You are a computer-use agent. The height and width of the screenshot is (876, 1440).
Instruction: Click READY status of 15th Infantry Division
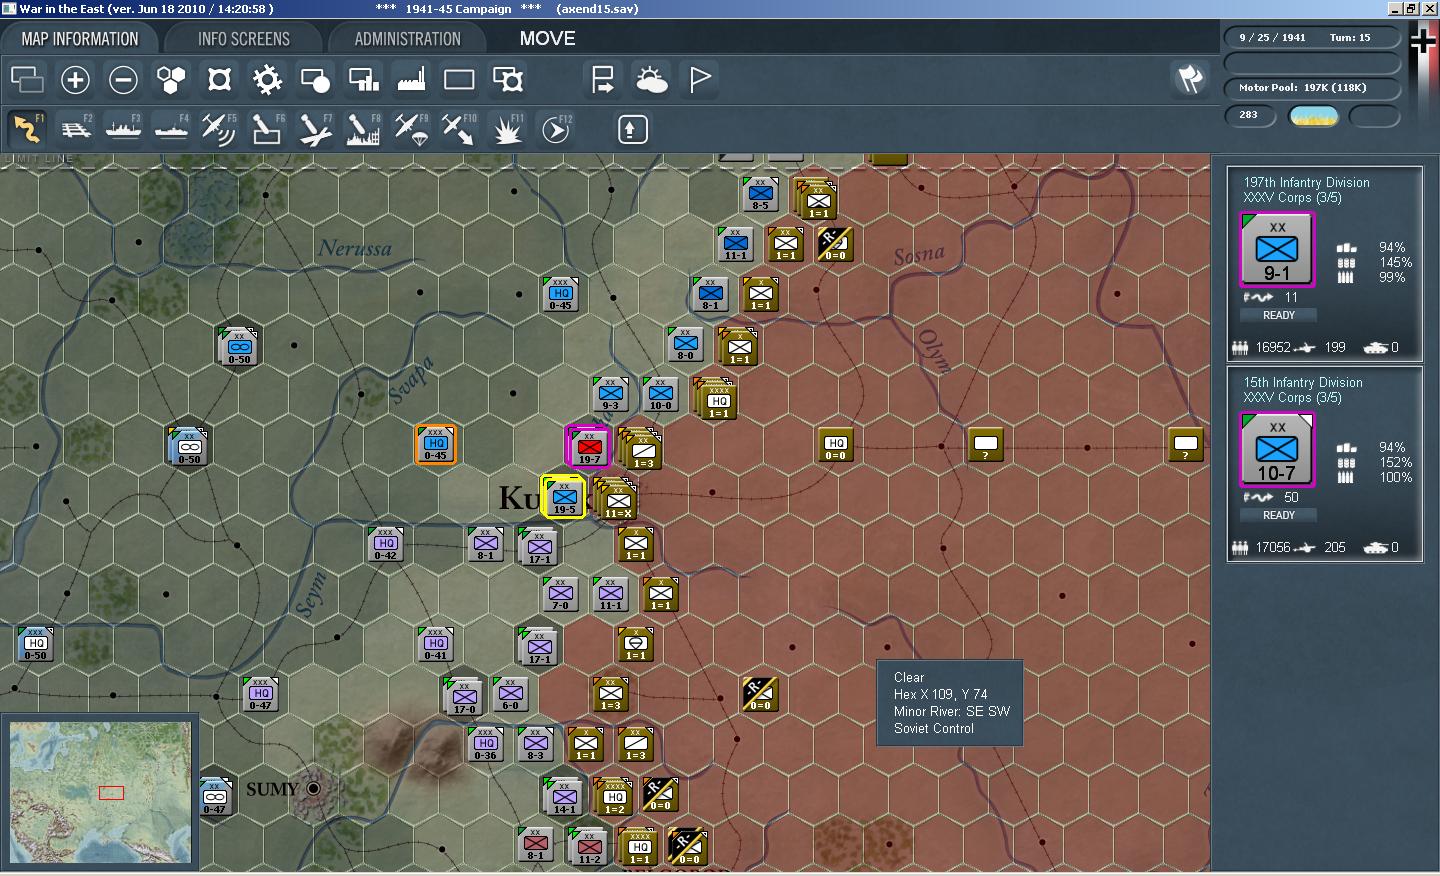pyautogui.click(x=1278, y=515)
